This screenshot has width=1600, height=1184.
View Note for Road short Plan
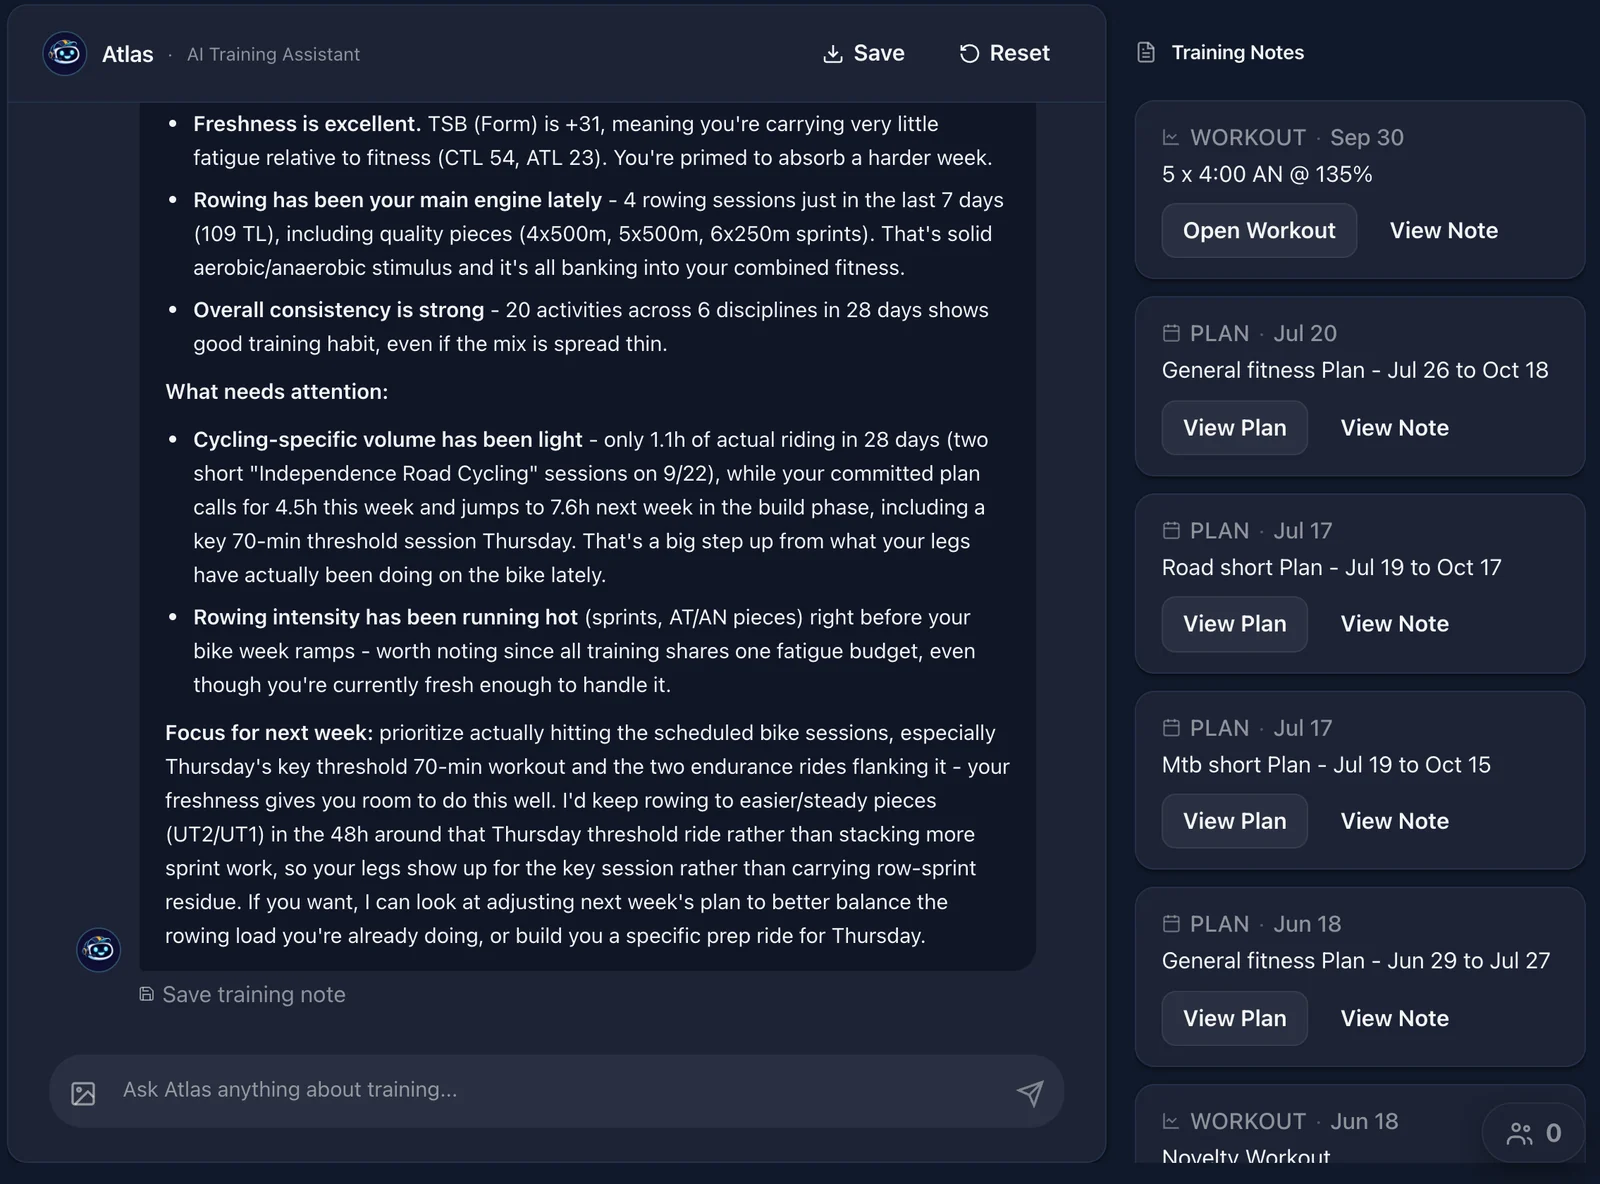pos(1394,624)
